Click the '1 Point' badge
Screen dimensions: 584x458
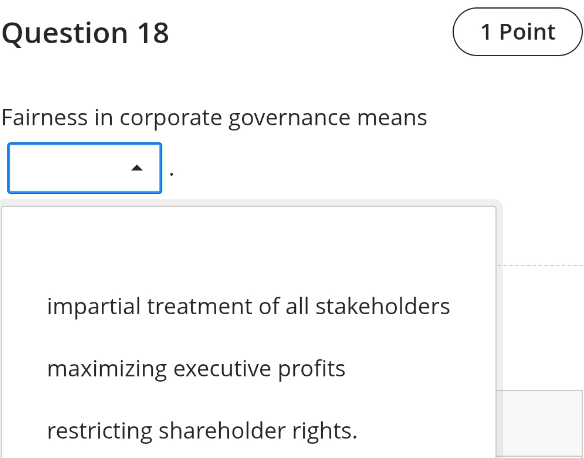(518, 32)
